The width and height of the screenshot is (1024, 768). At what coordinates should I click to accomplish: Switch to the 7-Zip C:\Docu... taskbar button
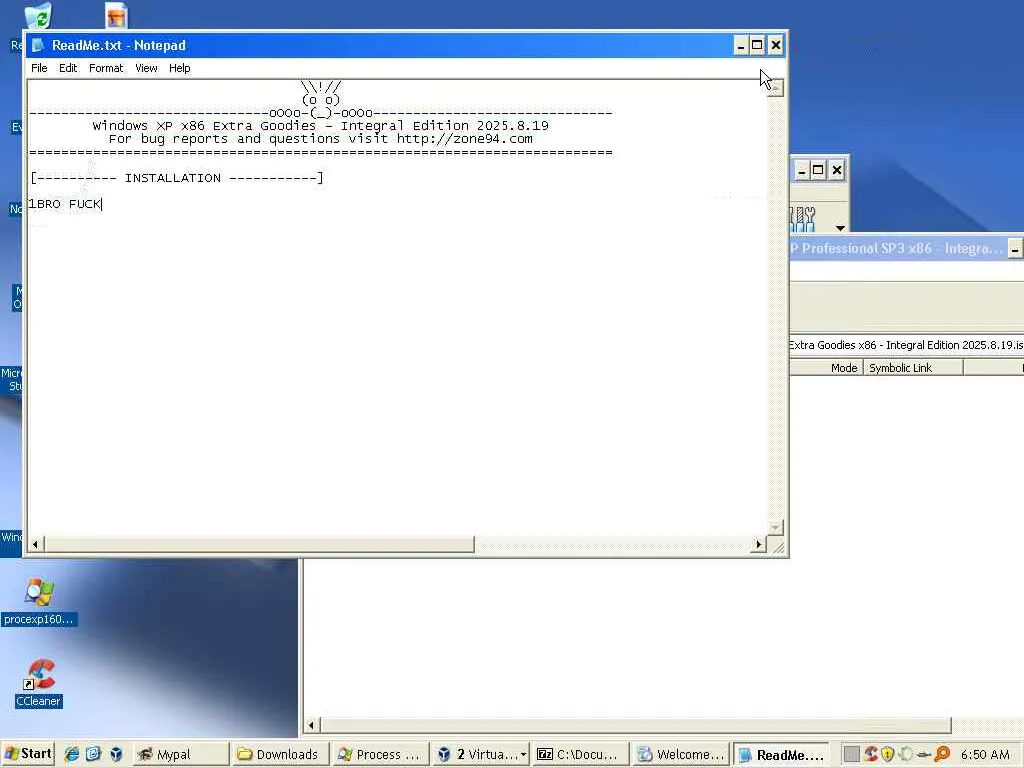coord(580,754)
